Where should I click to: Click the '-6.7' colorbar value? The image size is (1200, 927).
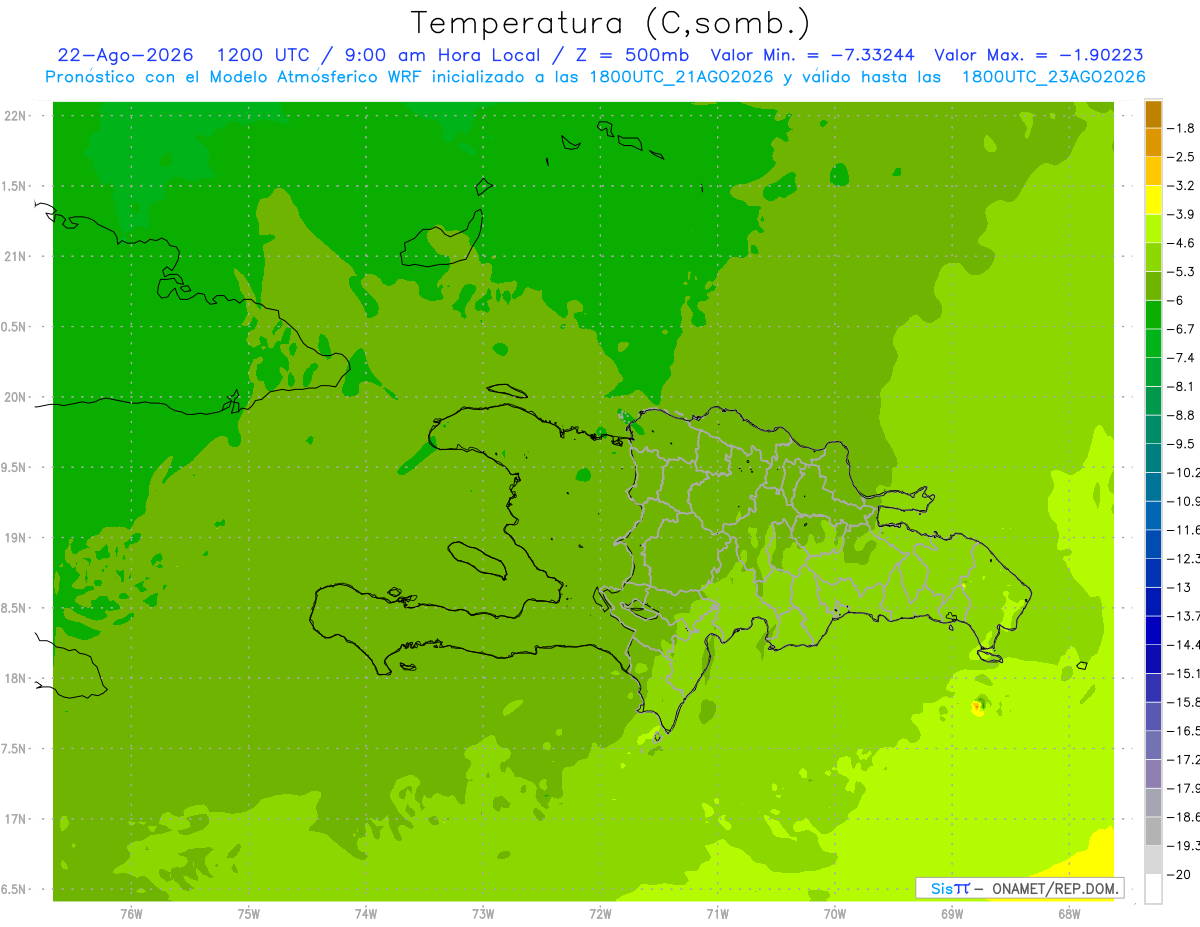click(1181, 329)
